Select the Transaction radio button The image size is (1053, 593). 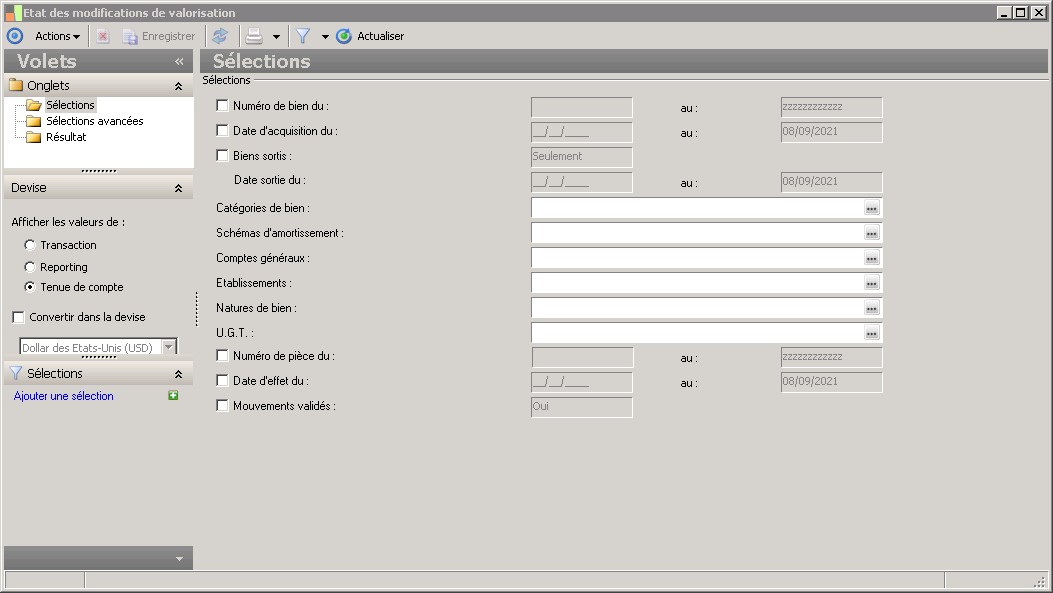(30, 245)
